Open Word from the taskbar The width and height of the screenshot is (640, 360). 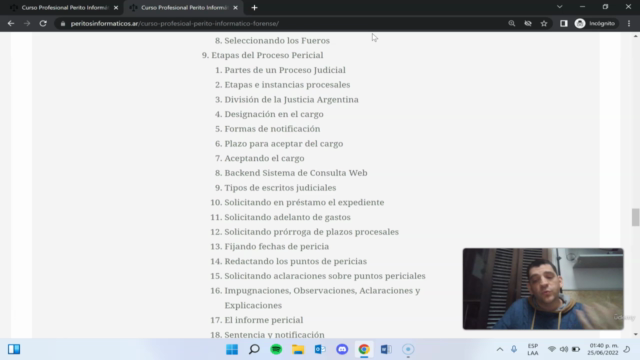386,349
